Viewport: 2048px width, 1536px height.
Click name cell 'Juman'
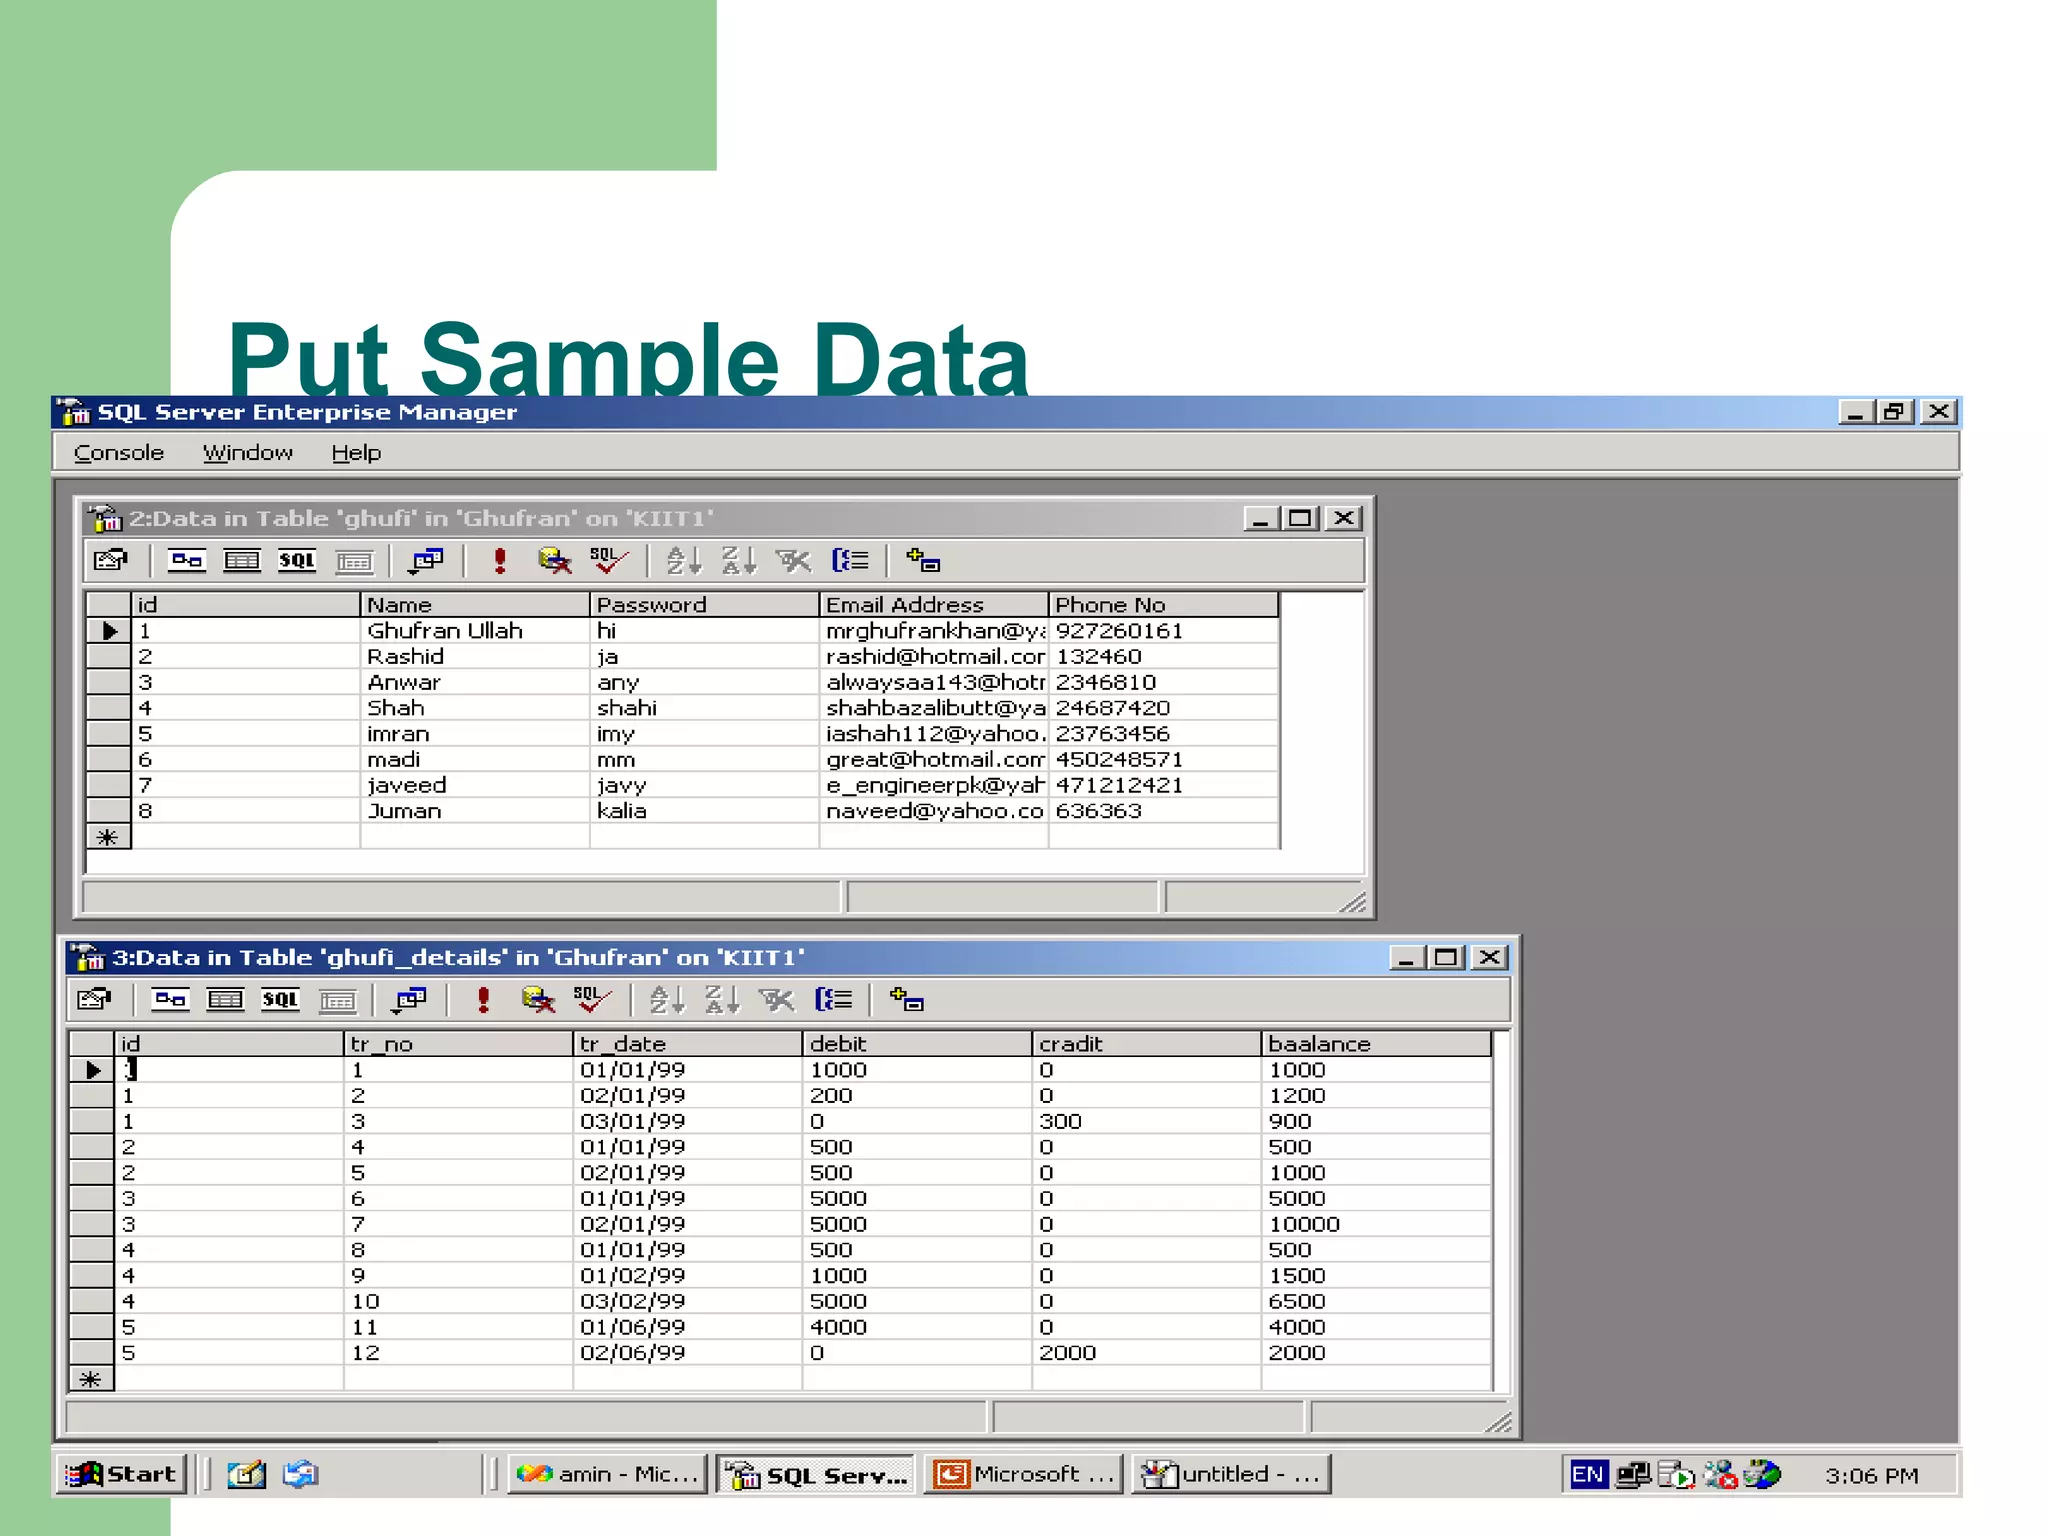click(x=474, y=811)
